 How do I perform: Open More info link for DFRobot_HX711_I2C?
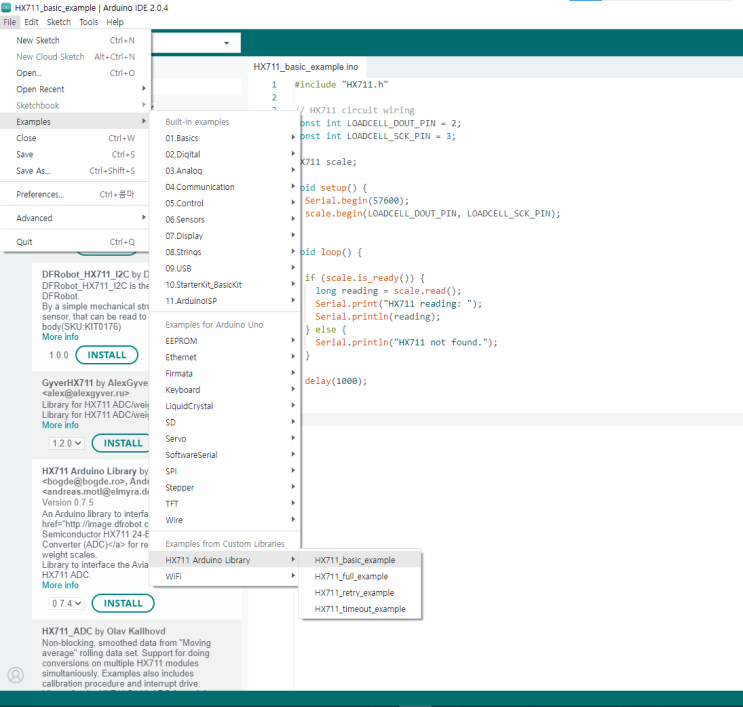click(60, 337)
